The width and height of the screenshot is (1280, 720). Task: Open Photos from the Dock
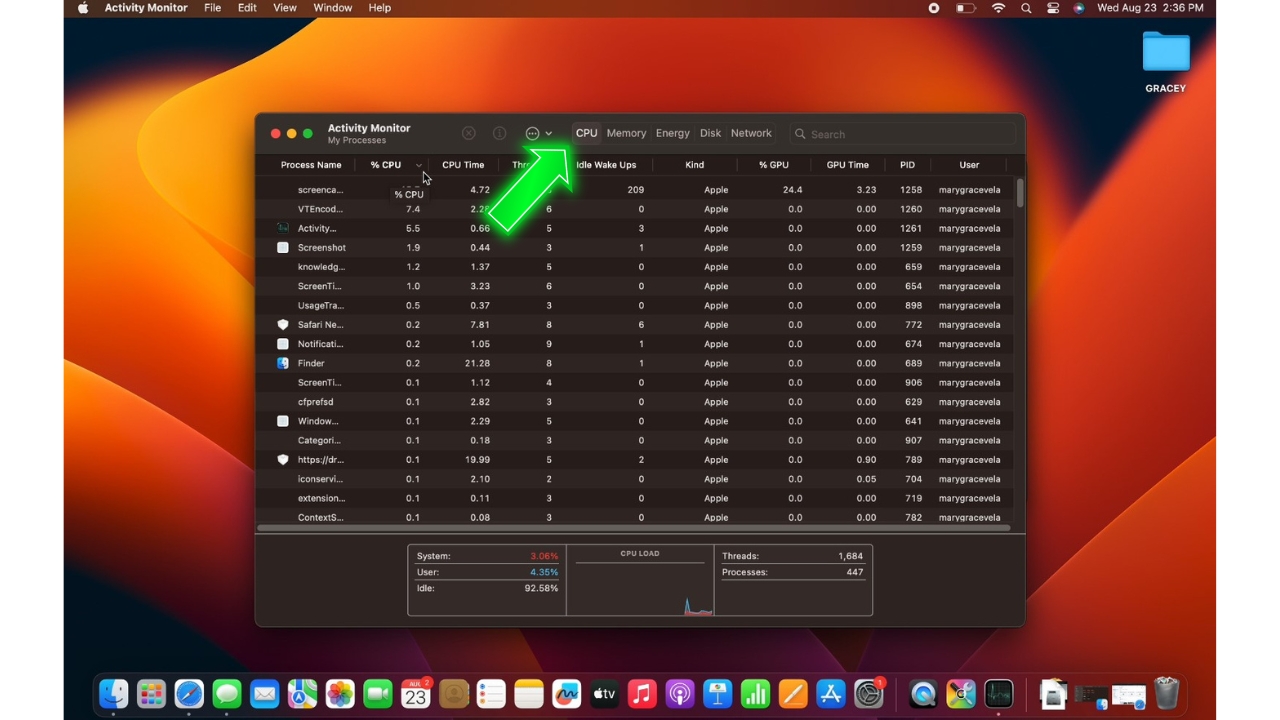tap(340, 693)
